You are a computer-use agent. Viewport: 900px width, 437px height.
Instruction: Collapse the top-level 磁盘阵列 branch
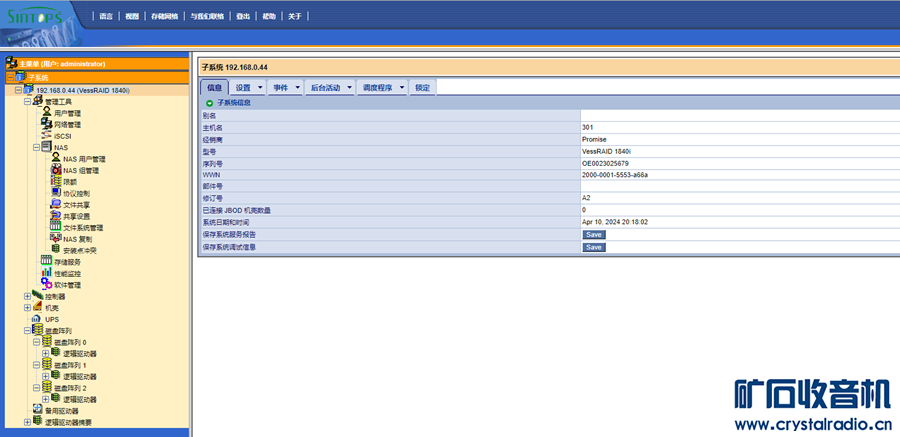pos(27,331)
